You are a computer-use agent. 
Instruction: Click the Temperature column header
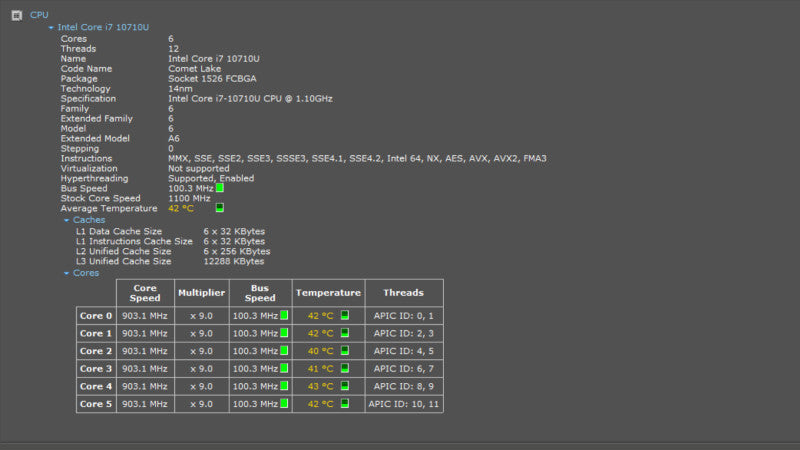pyautogui.click(x=328, y=293)
